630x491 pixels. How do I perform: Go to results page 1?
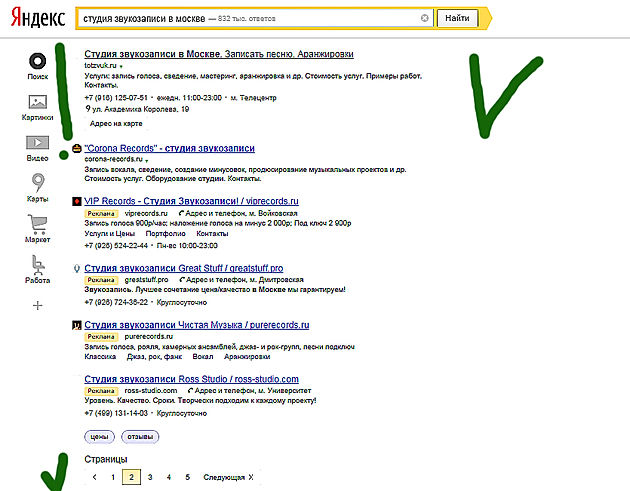[x=113, y=477]
